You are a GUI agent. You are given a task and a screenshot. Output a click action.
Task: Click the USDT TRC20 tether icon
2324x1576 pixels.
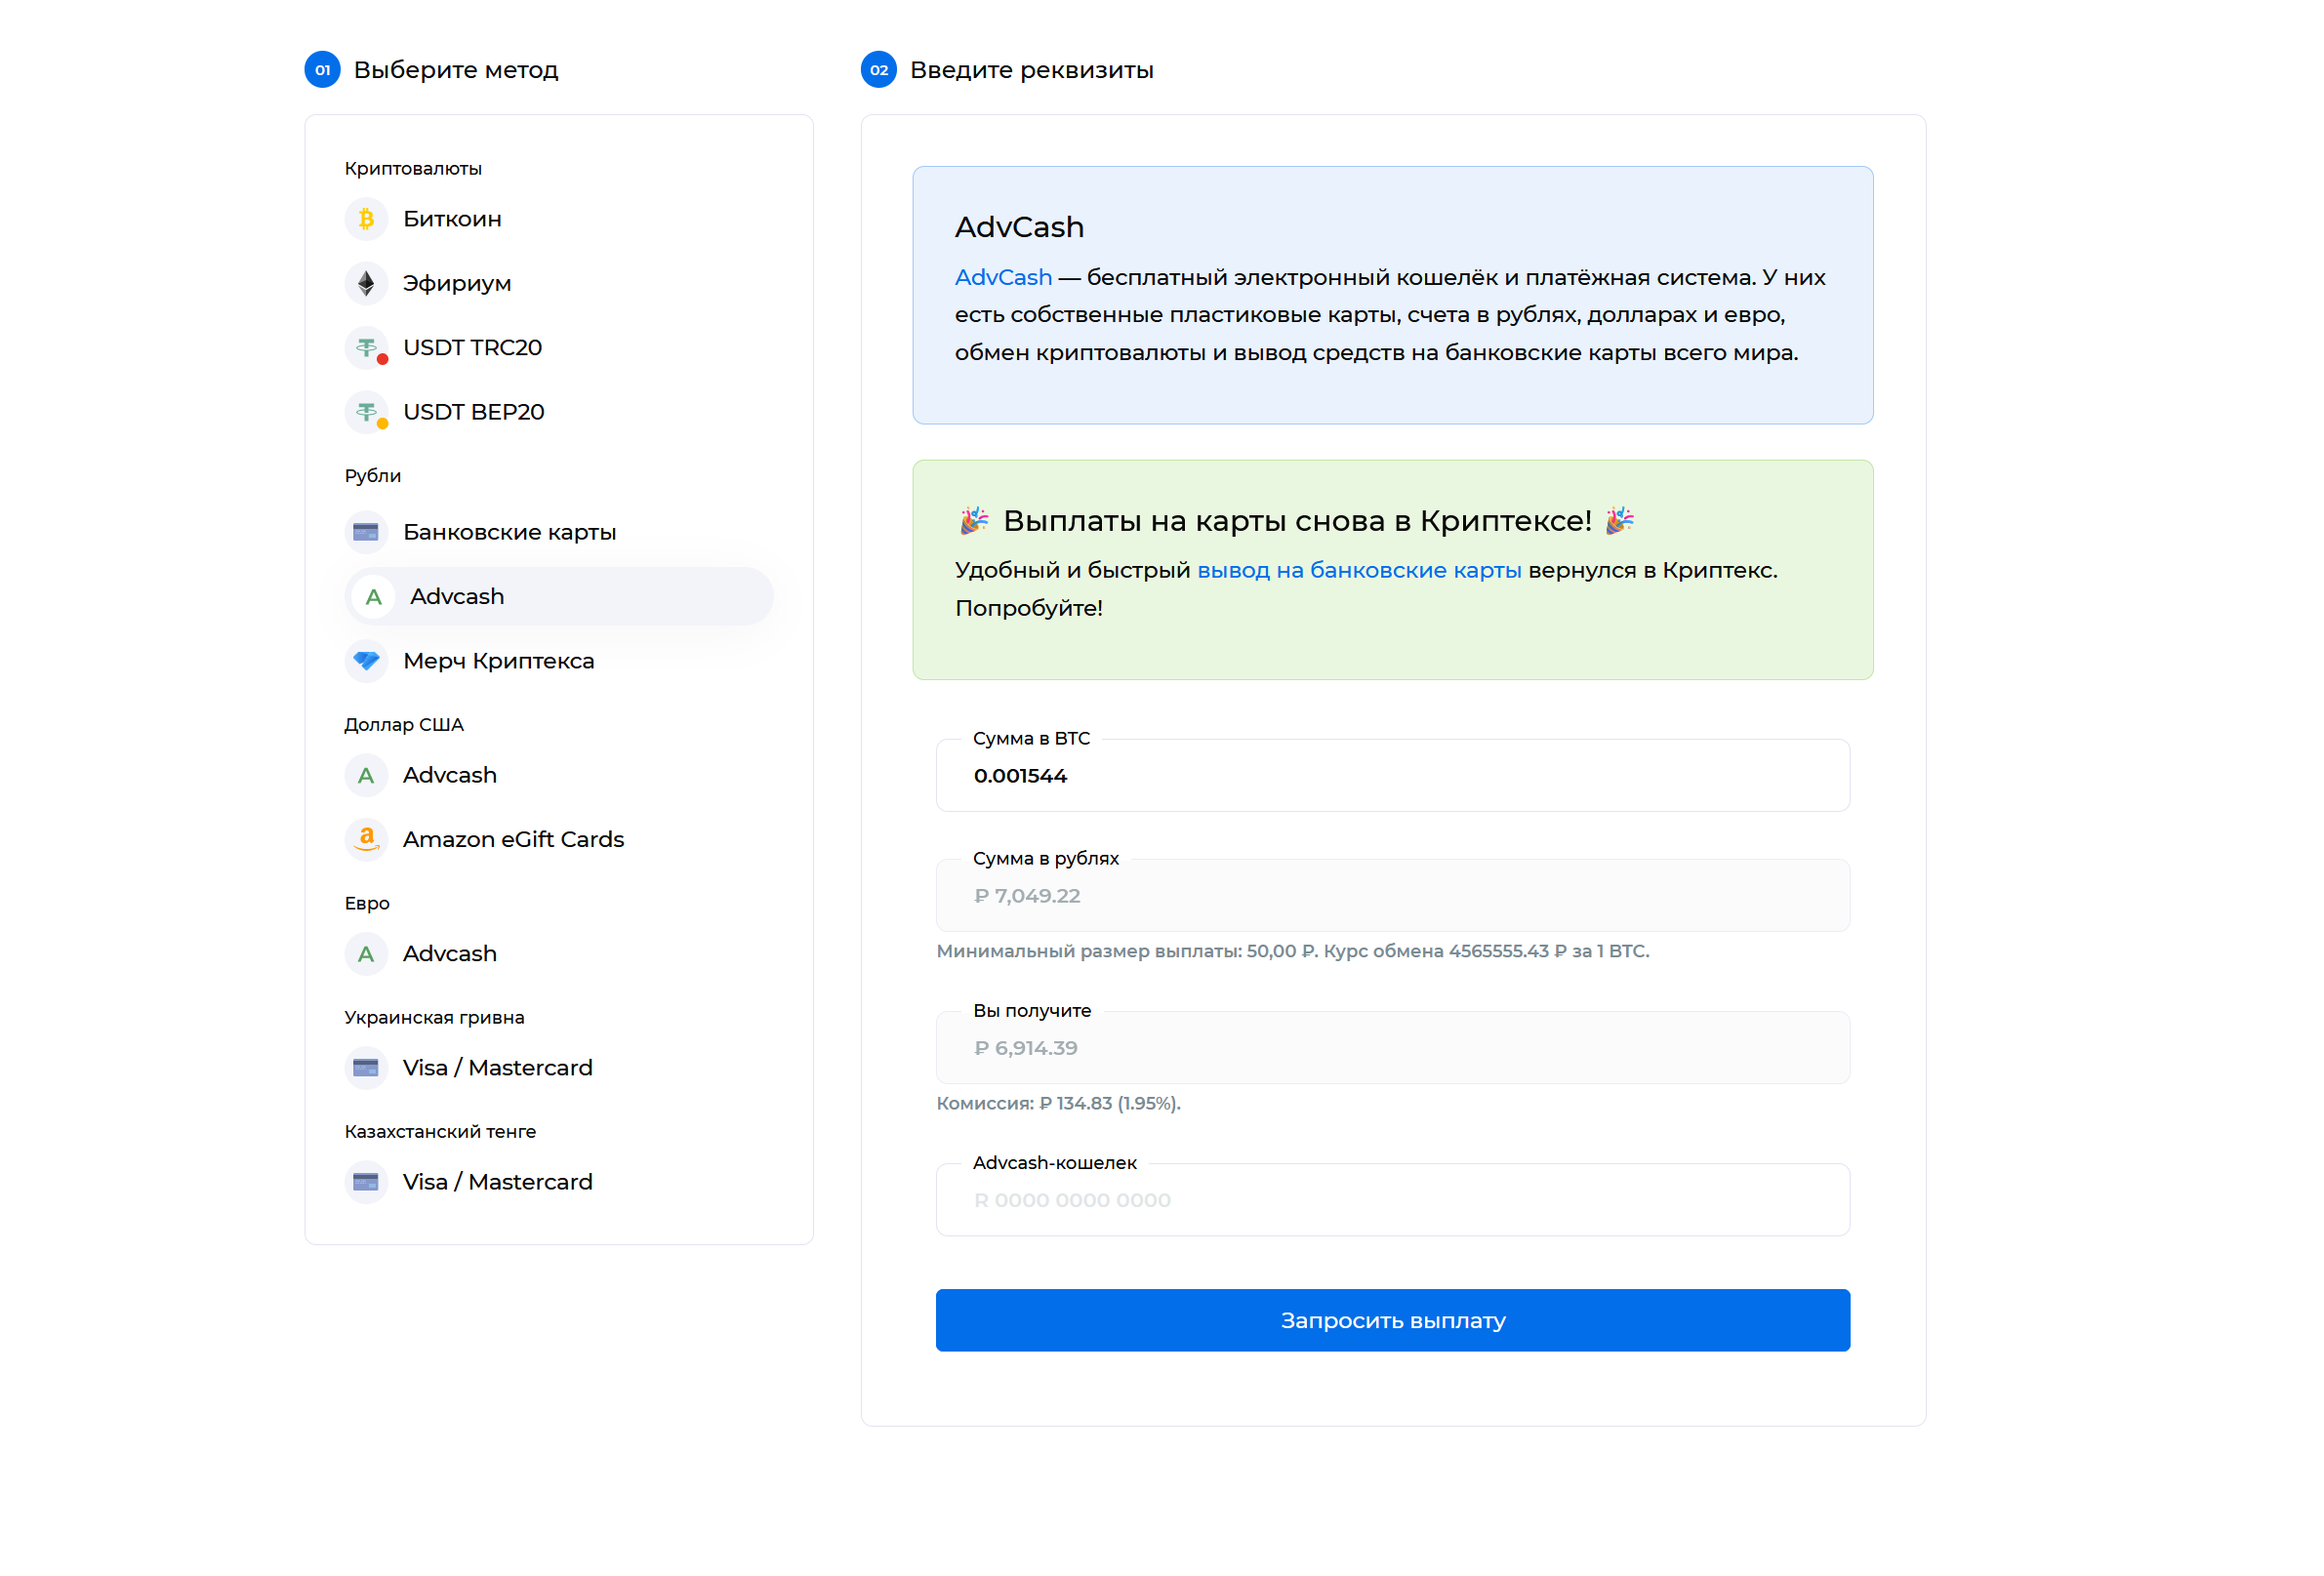pos(366,347)
